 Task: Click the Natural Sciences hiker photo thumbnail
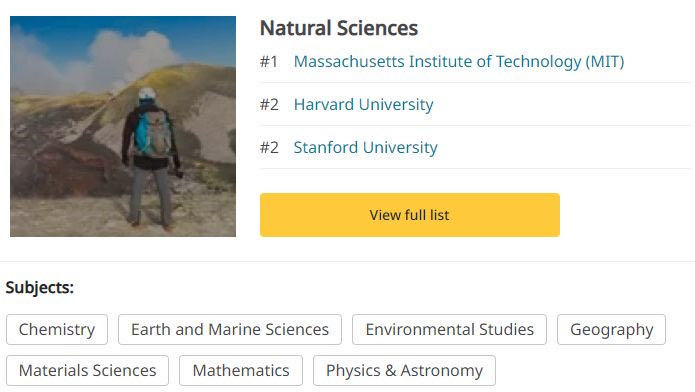(x=123, y=126)
